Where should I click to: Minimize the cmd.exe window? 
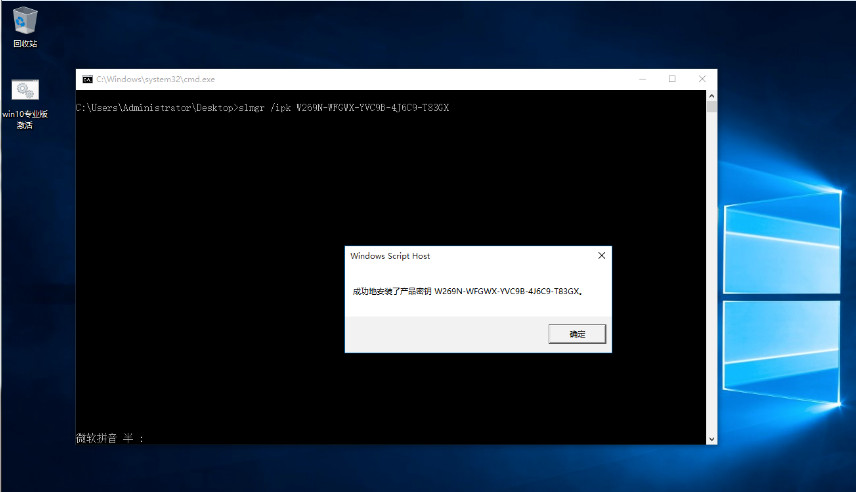tap(643, 79)
